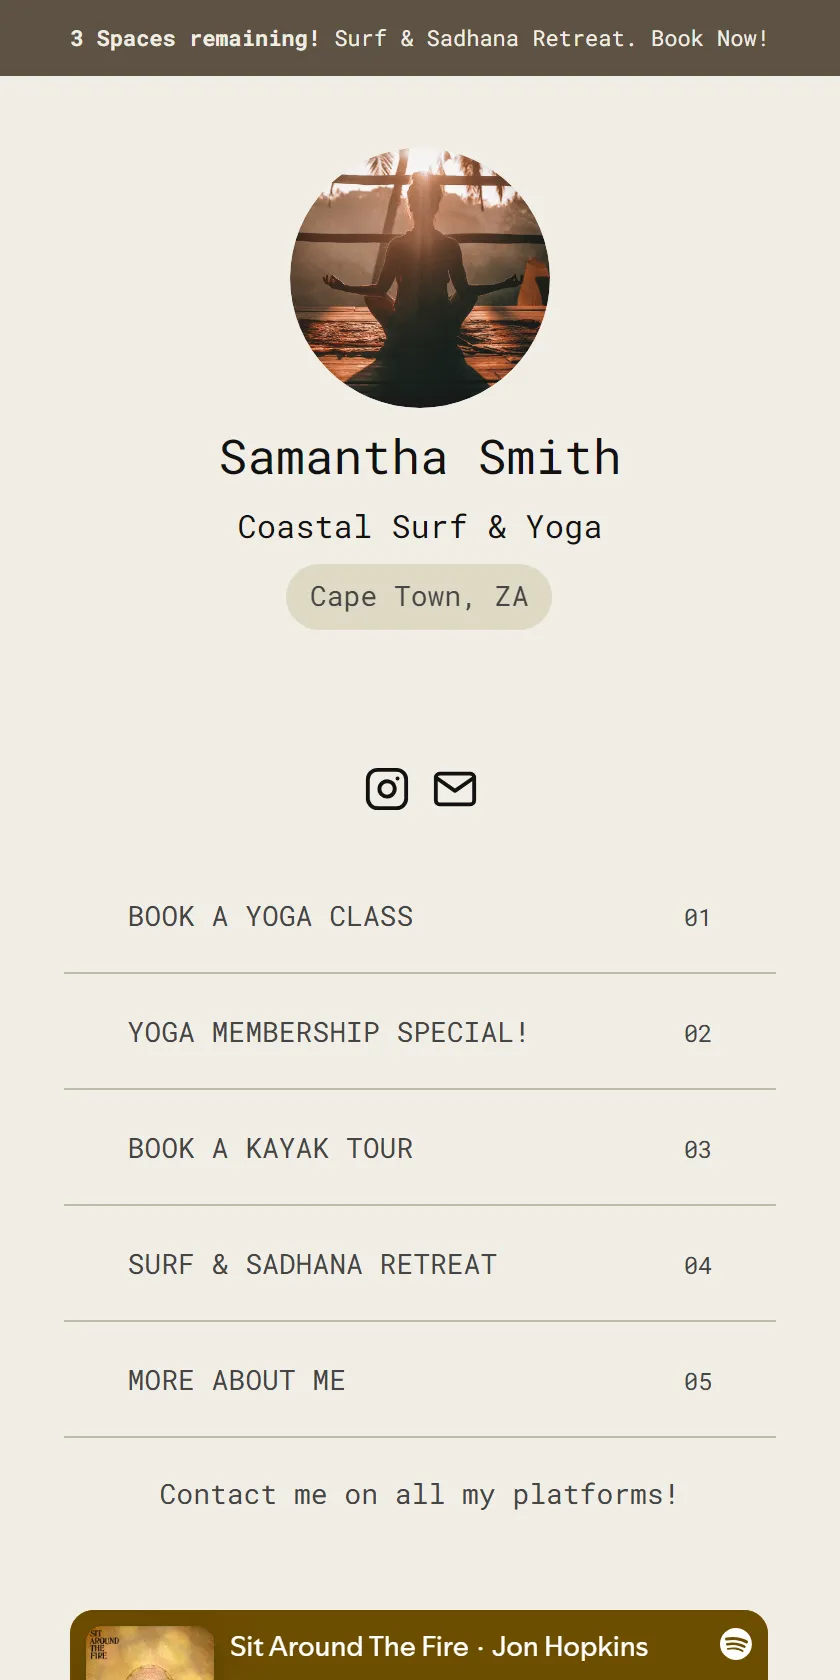Click the number 01 beside the yoga class link
840x1680 pixels.
tap(697, 918)
